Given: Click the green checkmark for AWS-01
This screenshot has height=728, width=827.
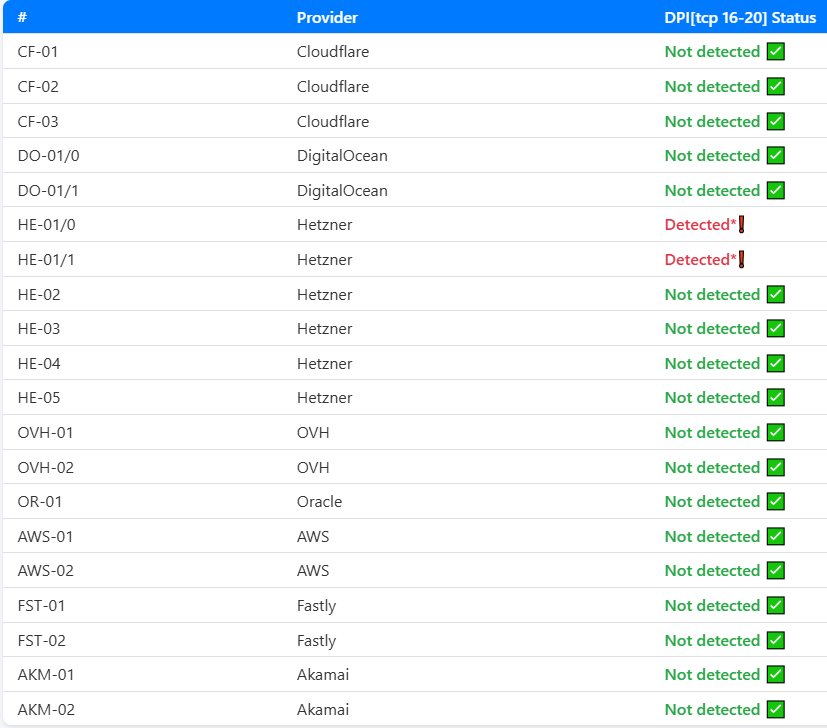Looking at the screenshot, I should pyautogui.click(x=775, y=537).
